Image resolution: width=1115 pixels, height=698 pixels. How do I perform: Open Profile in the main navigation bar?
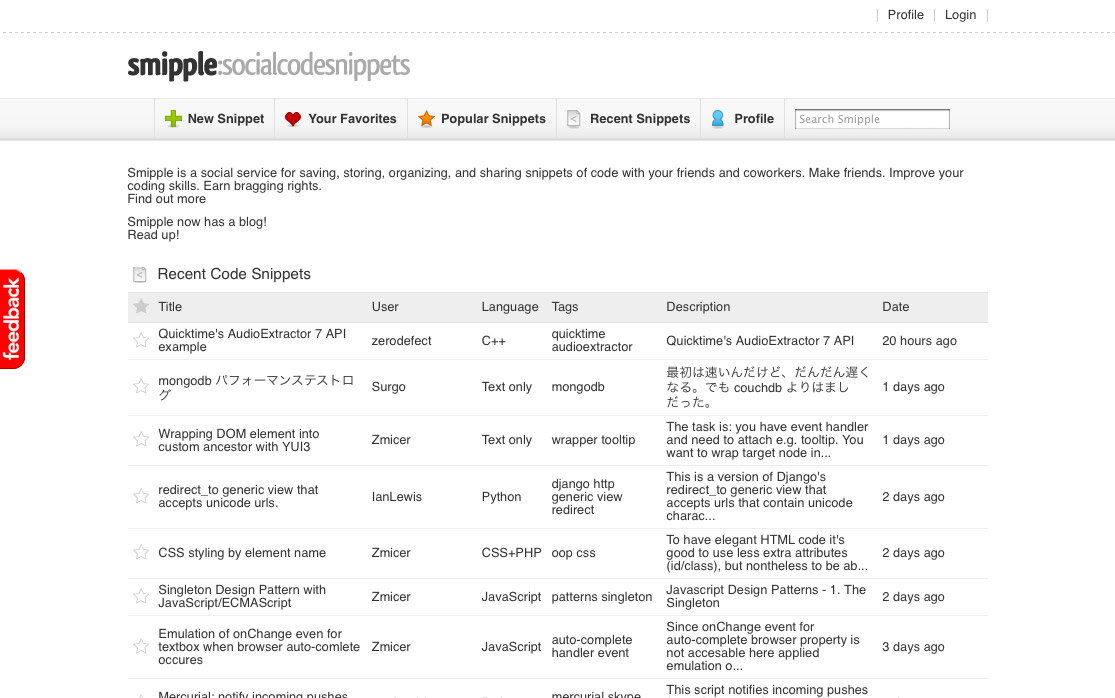(742, 119)
